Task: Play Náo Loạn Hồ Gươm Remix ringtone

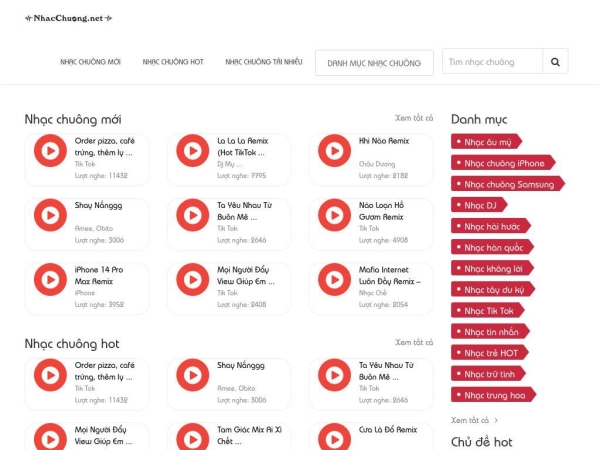Action: point(334,215)
